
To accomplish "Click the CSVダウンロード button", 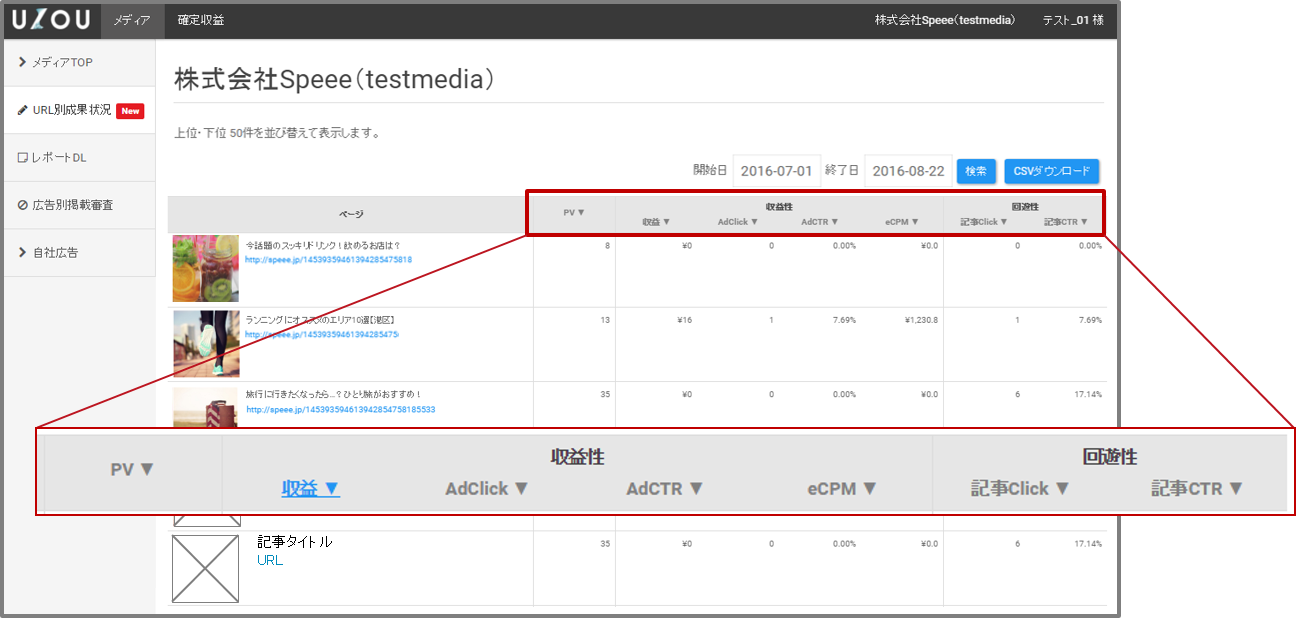I will click(x=1051, y=171).
